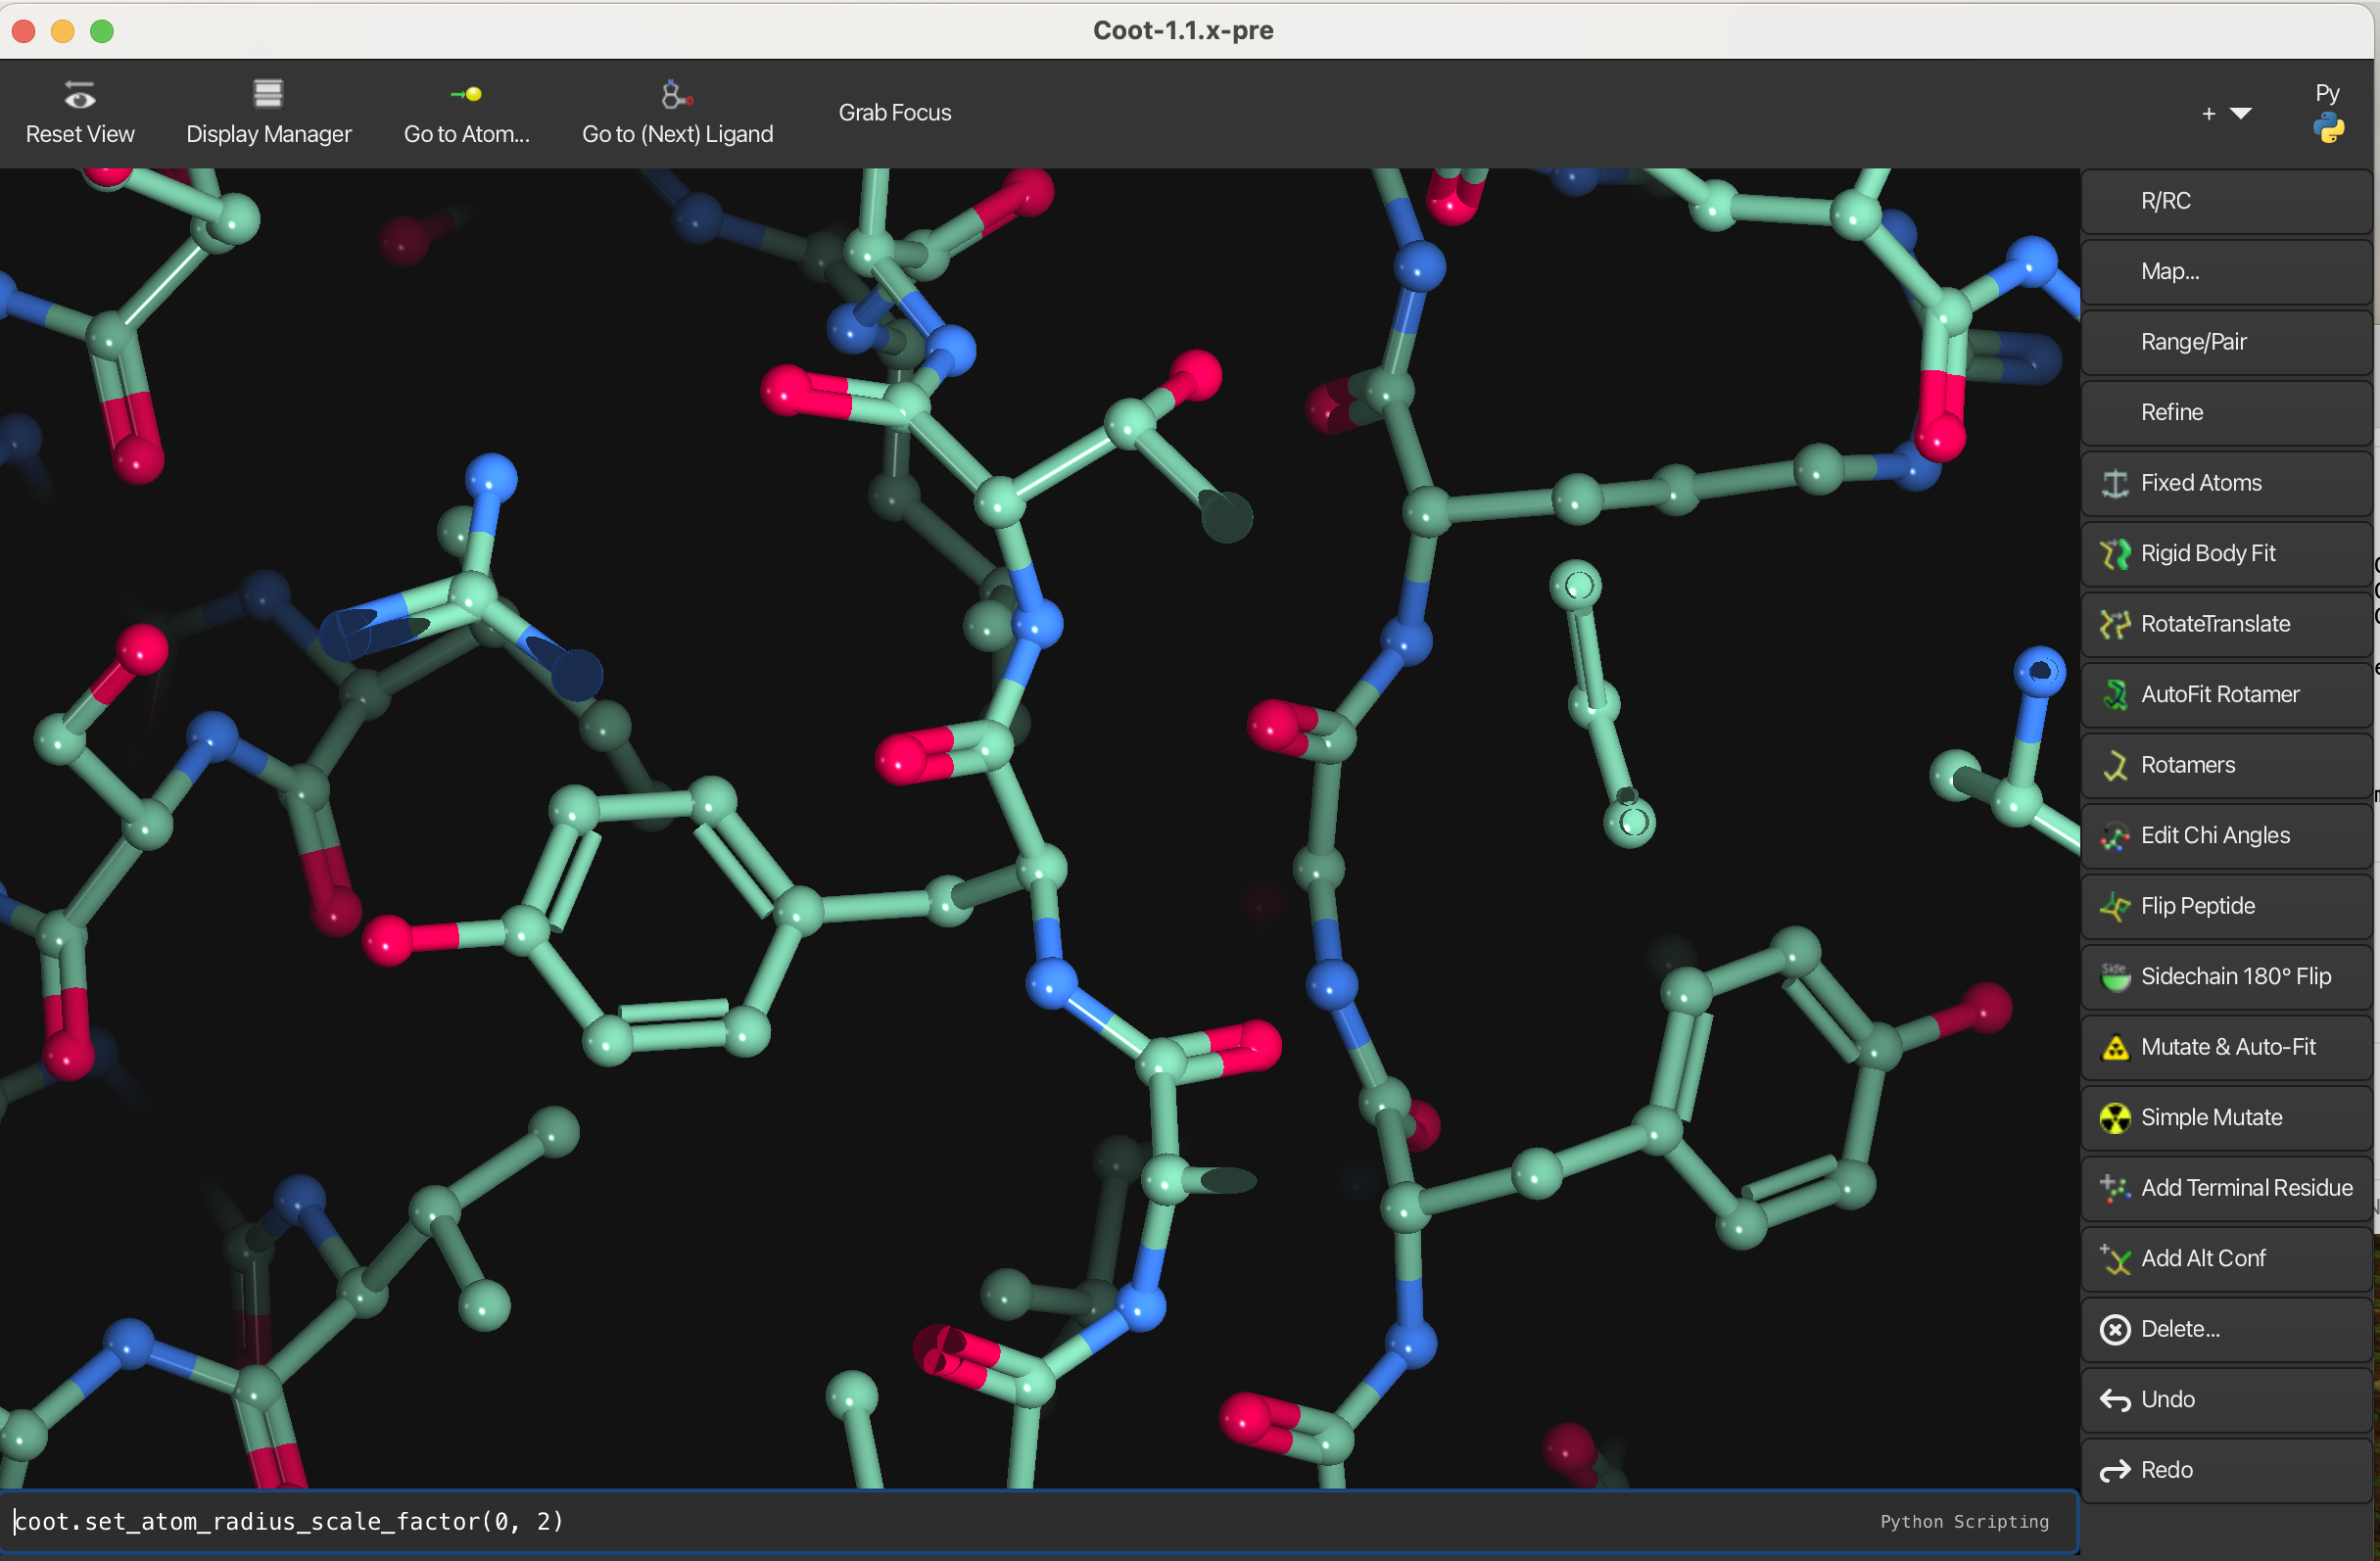Choose the Flip Peptide tool
The image size is (2380, 1561).
click(2225, 906)
